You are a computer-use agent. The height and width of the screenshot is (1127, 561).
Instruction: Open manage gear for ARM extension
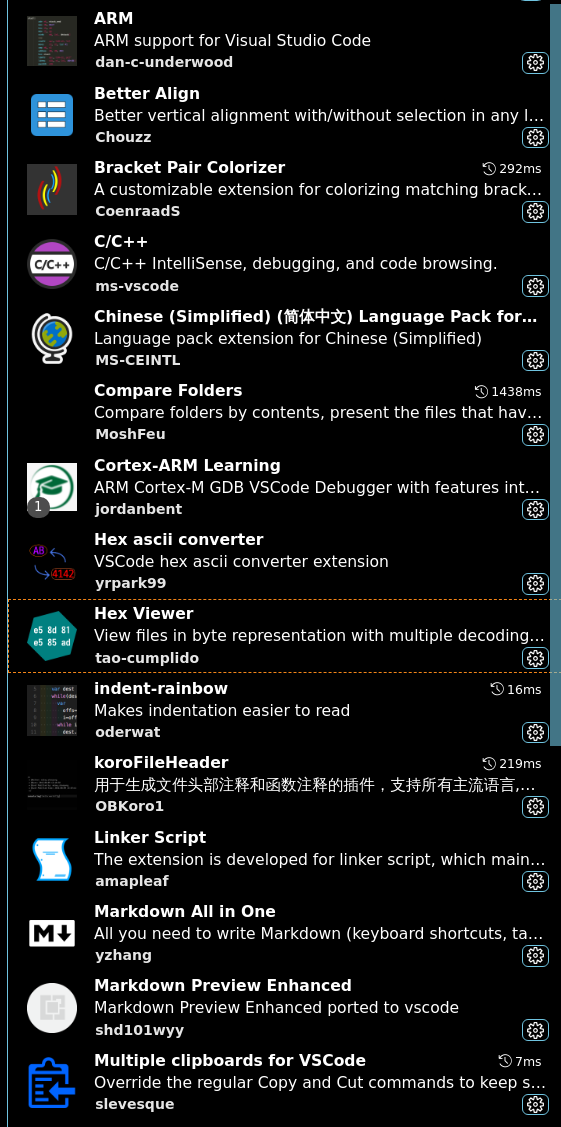[x=534, y=63]
